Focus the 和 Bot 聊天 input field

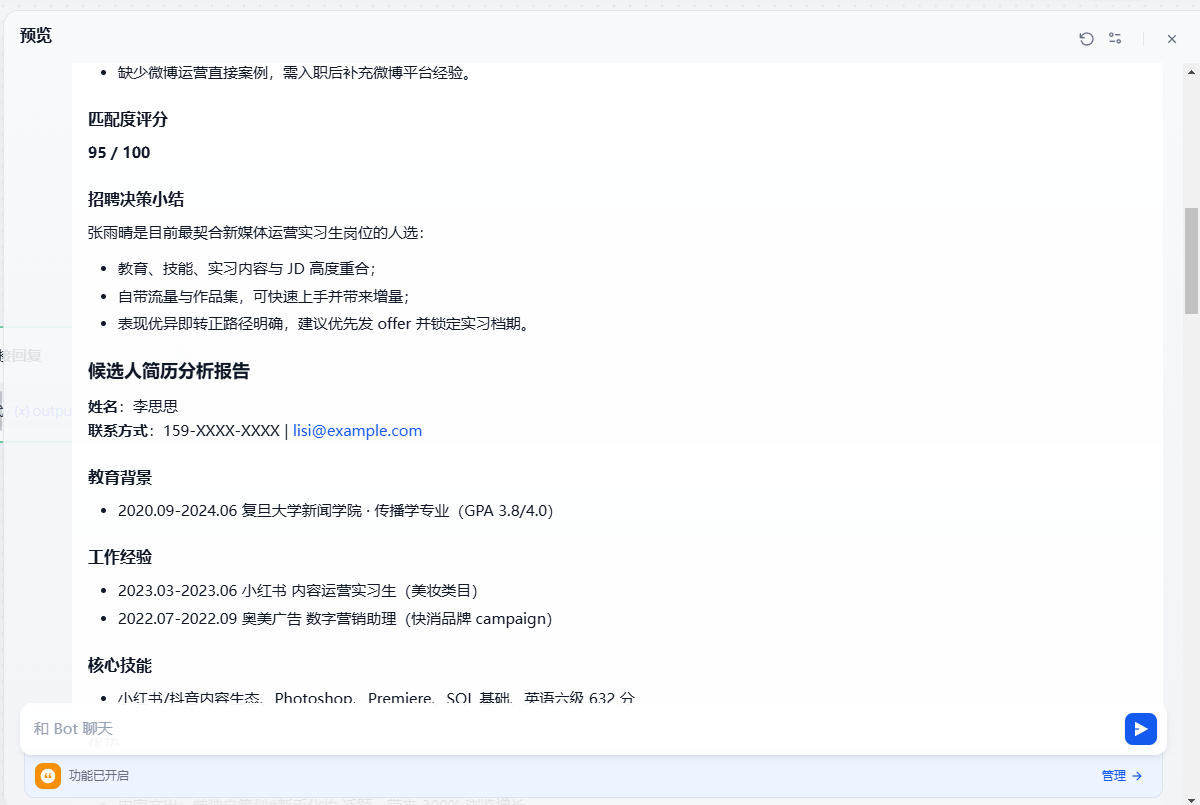pos(570,729)
